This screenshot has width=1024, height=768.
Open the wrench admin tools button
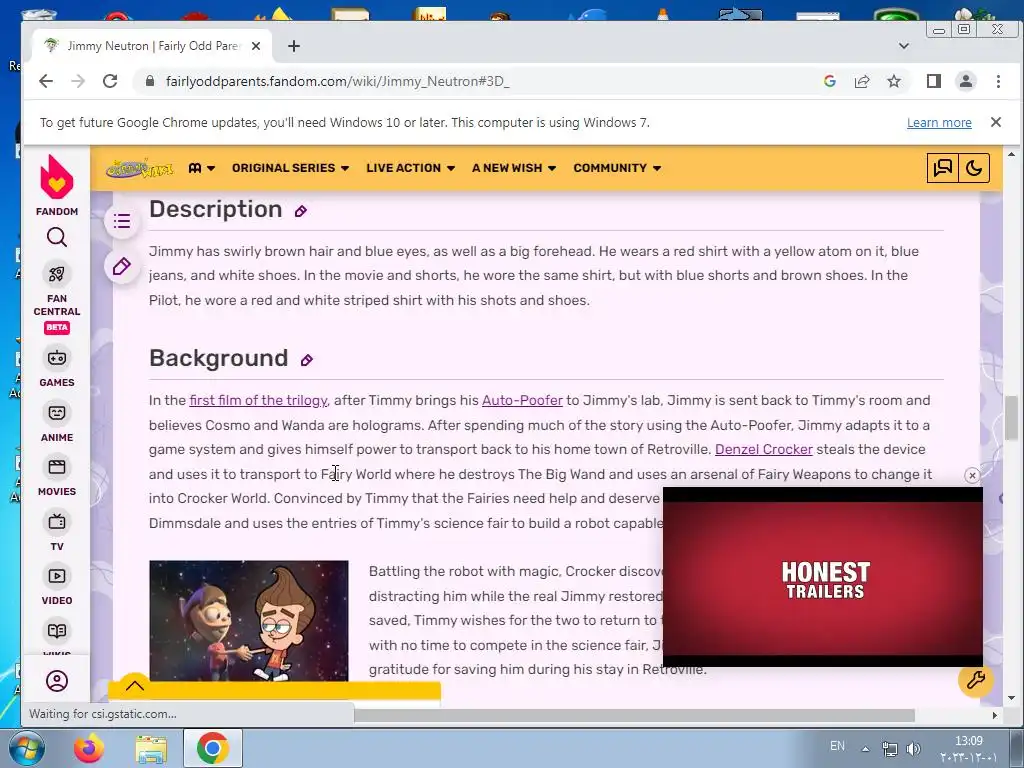(976, 680)
